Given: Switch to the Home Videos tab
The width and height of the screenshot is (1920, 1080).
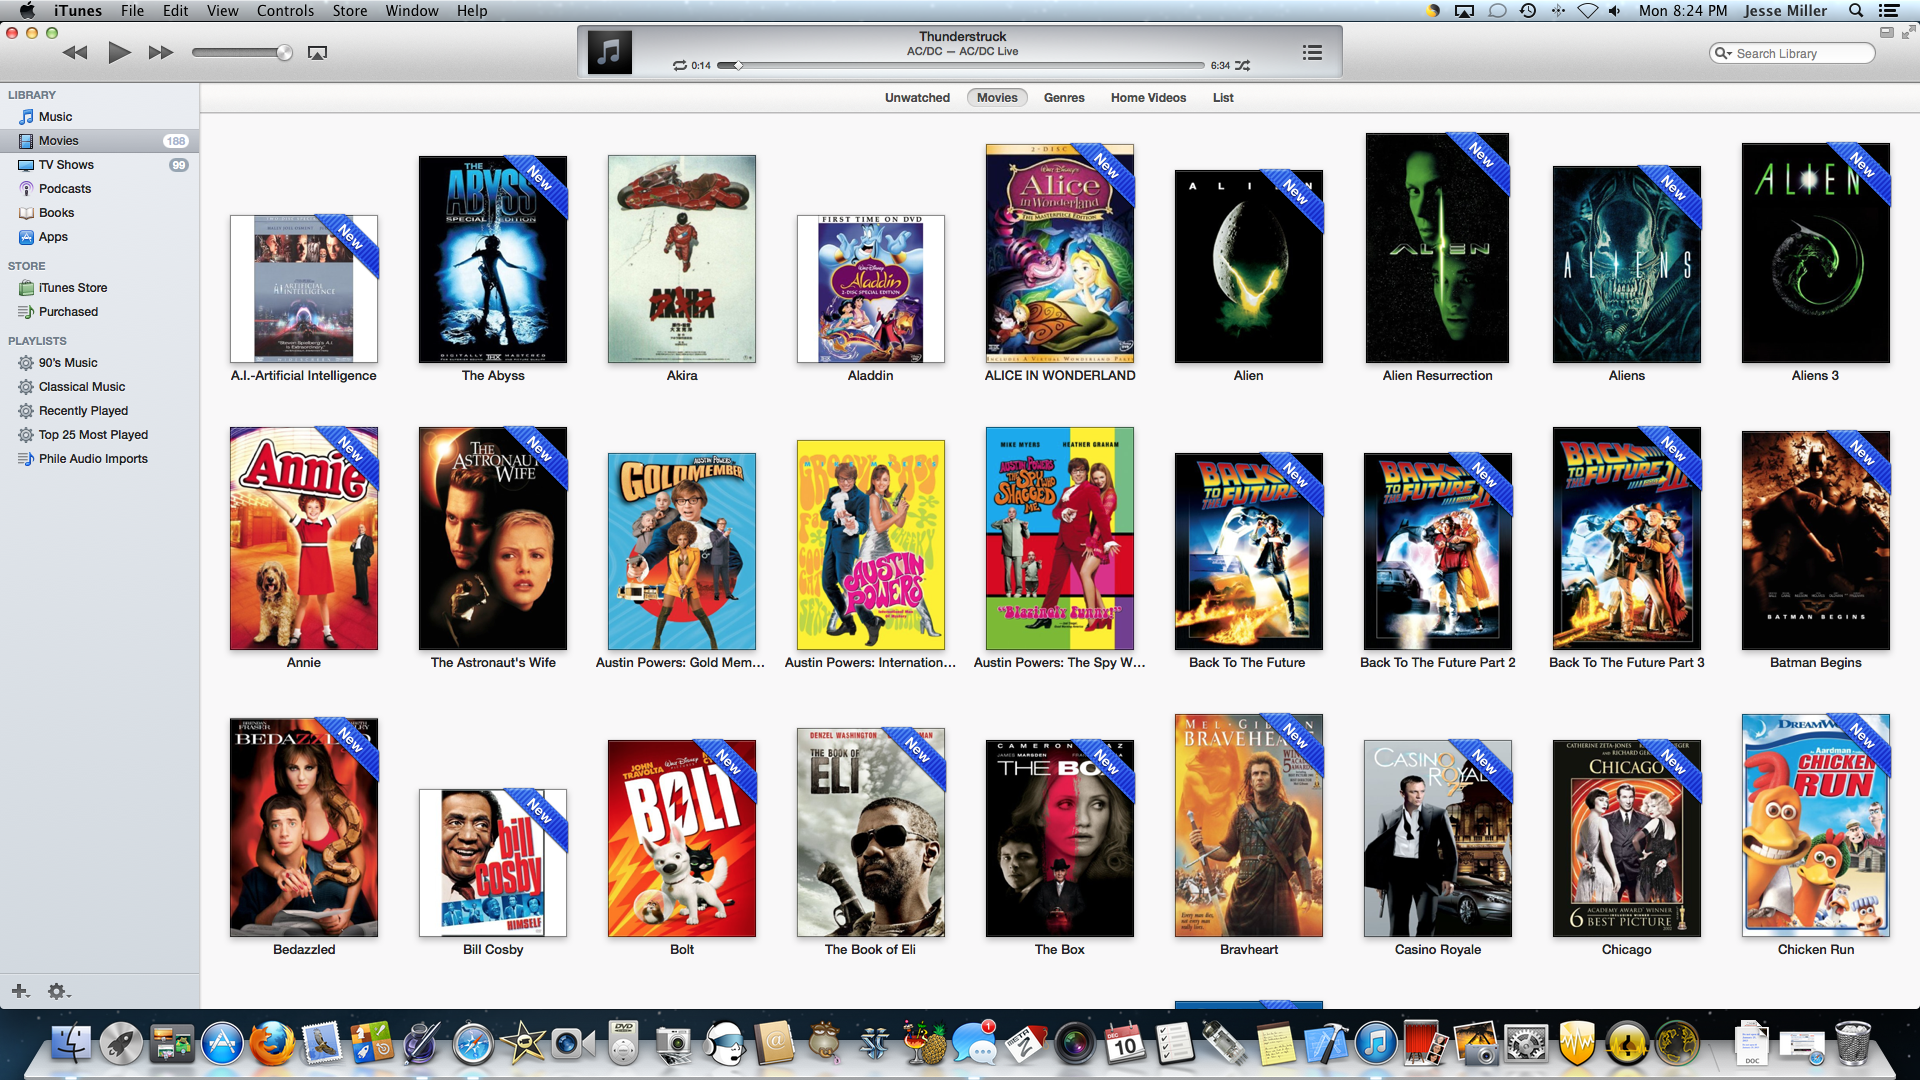Looking at the screenshot, I should [x=1148, y=98].
